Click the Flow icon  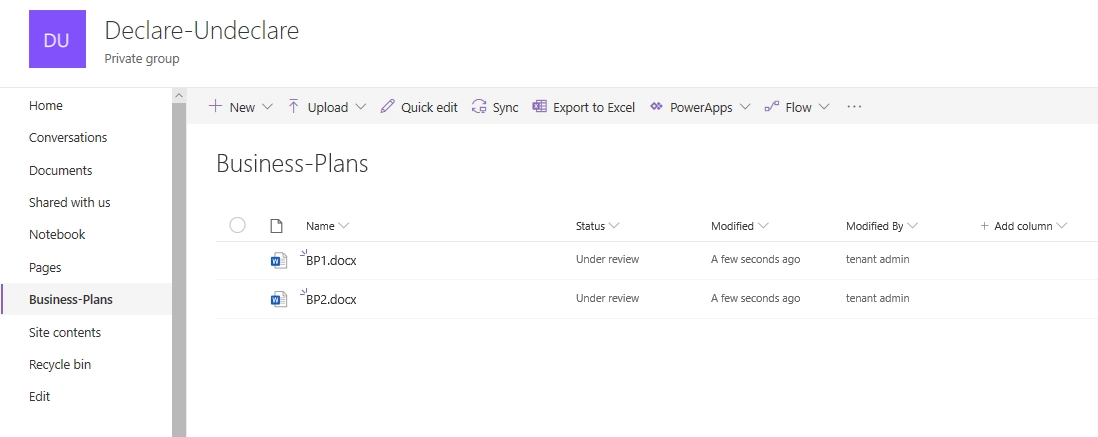(x=772, y=106)
